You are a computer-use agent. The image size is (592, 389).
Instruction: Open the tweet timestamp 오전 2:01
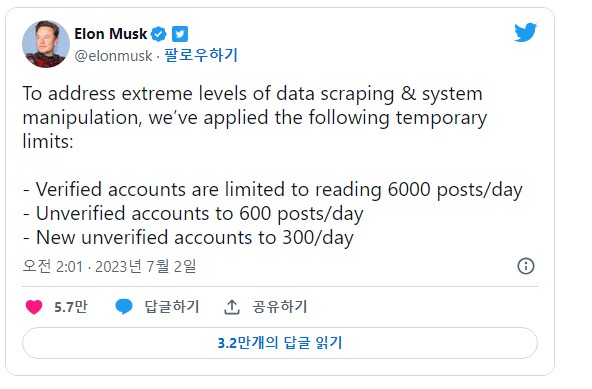coord(52,266)
